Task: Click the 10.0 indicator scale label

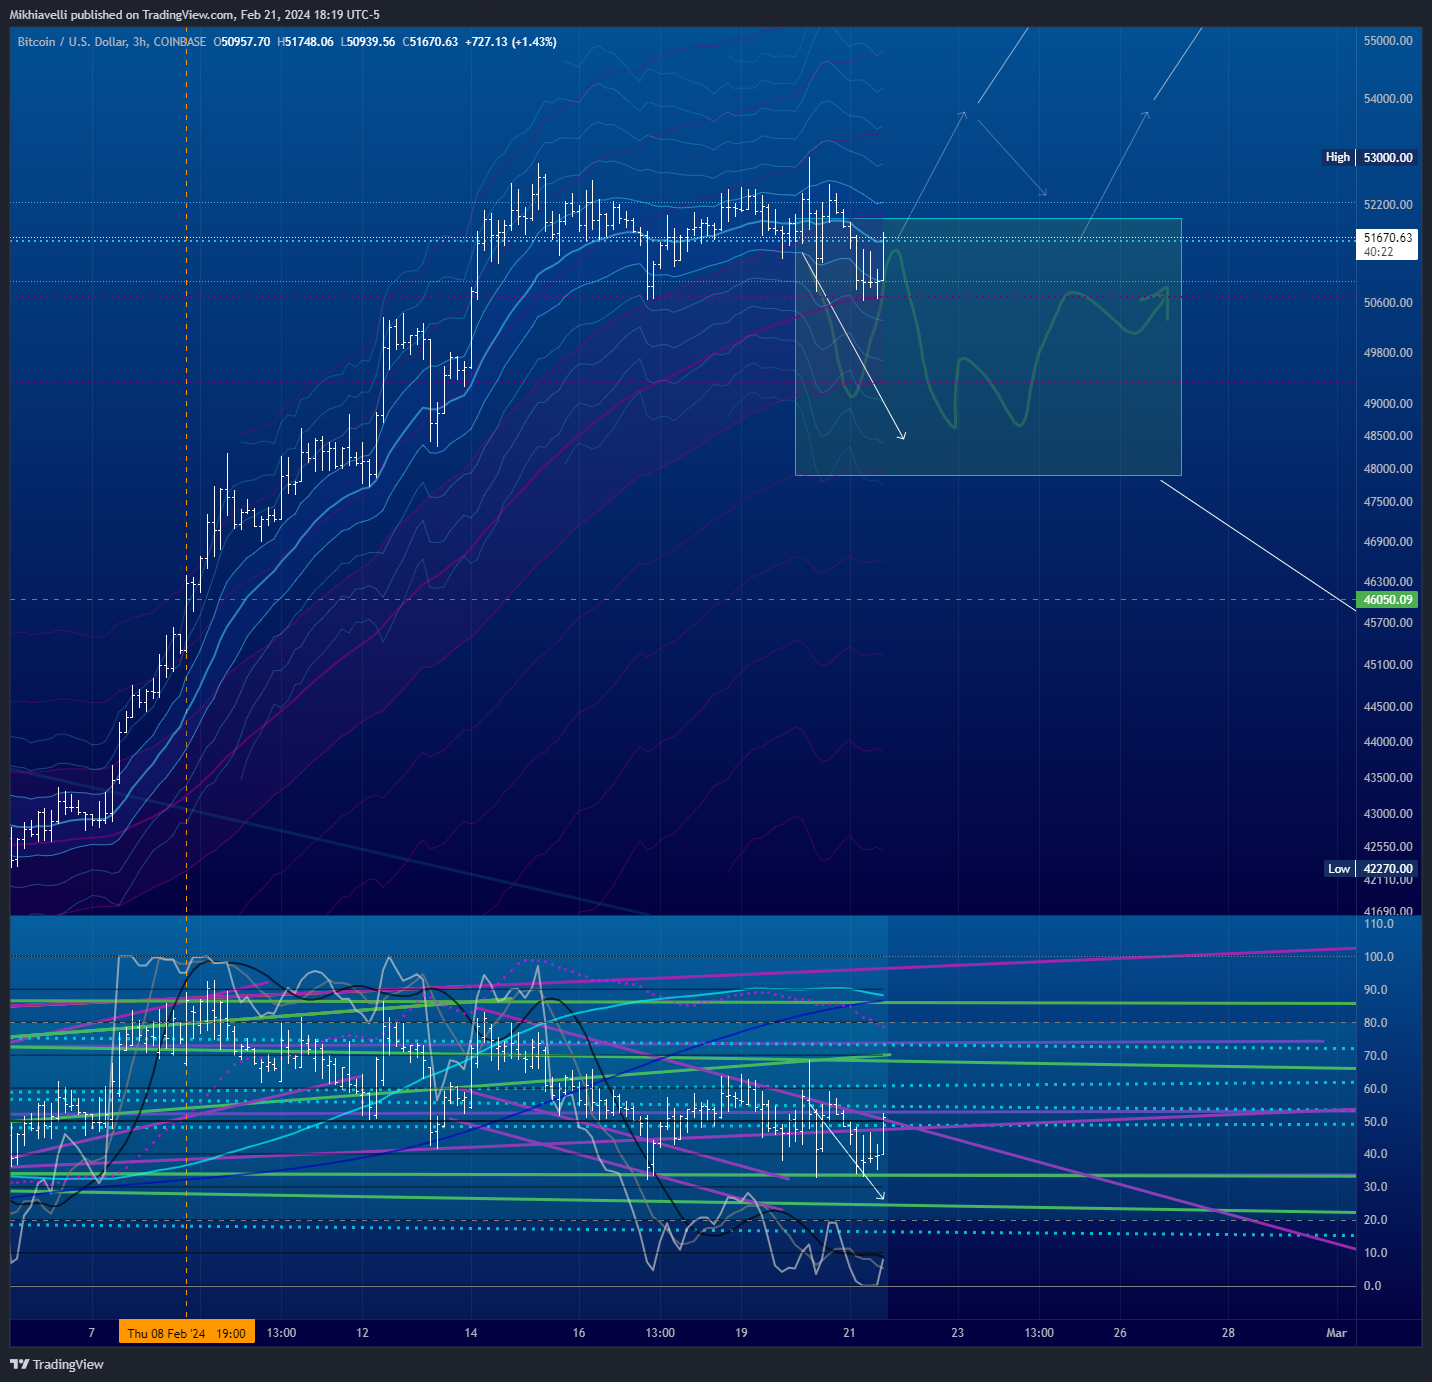Action: point(1376,1253)
